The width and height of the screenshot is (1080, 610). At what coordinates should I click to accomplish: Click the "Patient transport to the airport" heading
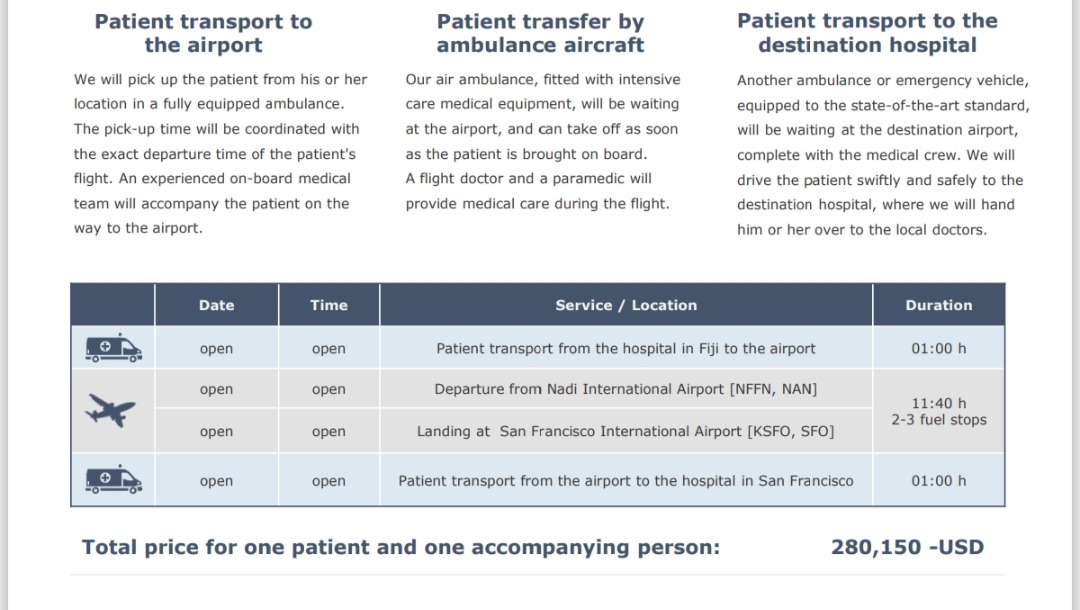(203, 33)
